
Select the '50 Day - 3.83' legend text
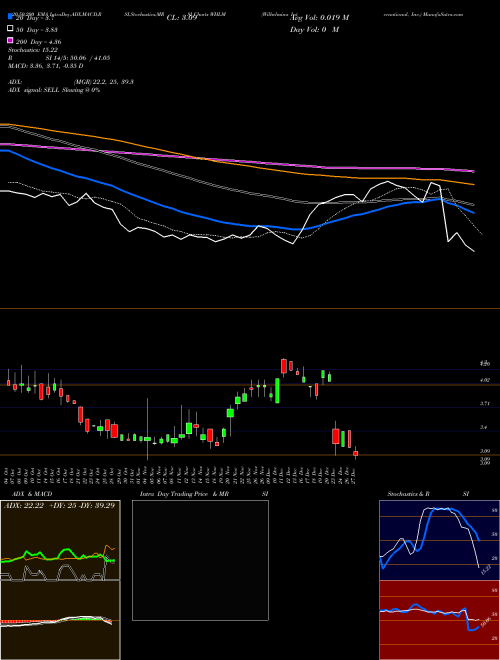tap(37, 30)
